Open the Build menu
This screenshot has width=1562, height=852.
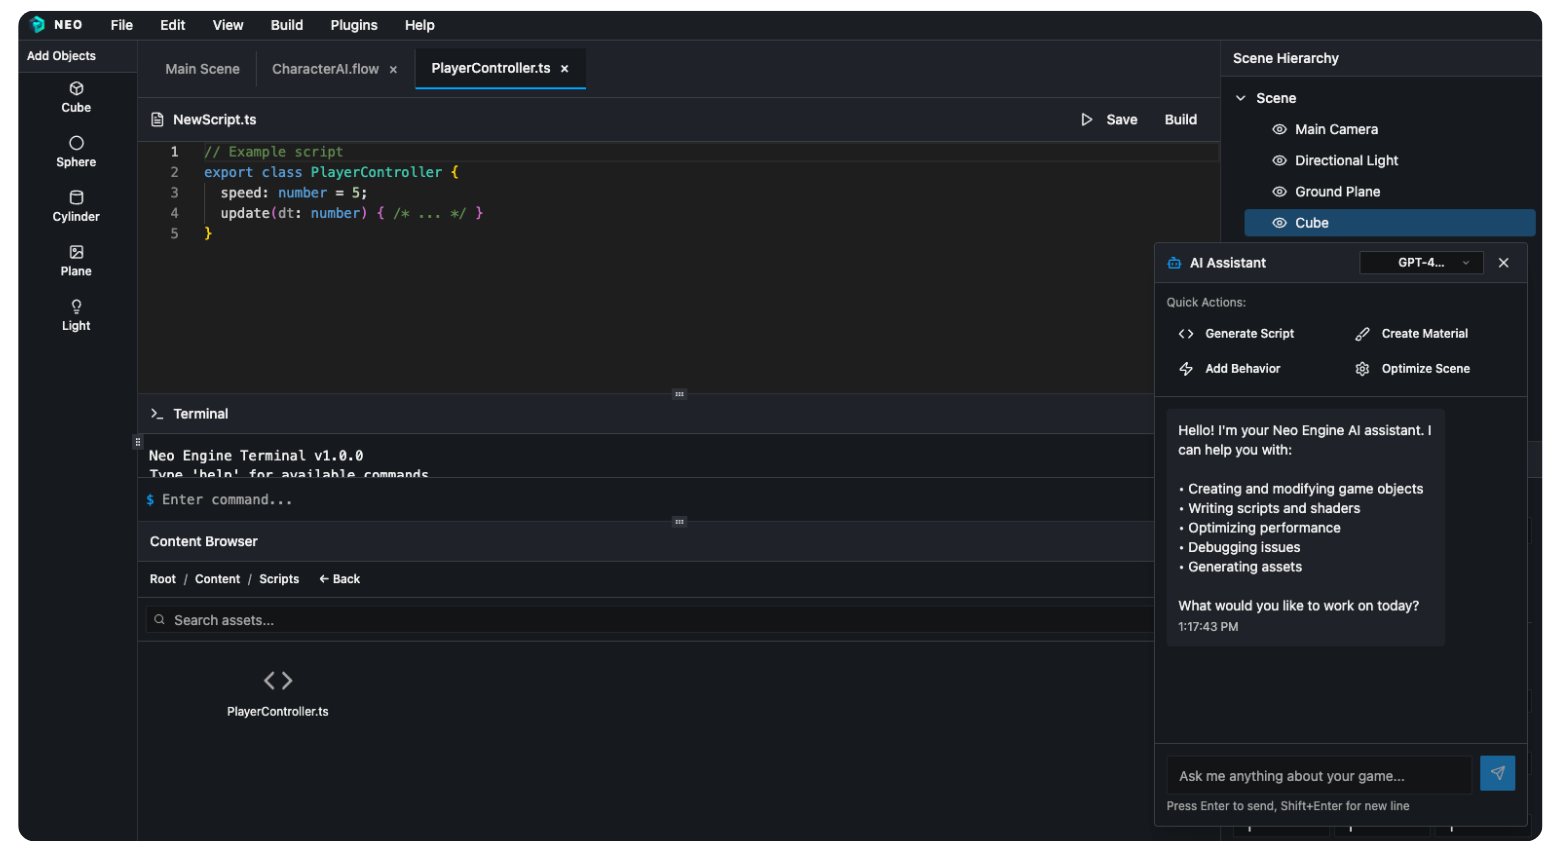pos(287,25)
